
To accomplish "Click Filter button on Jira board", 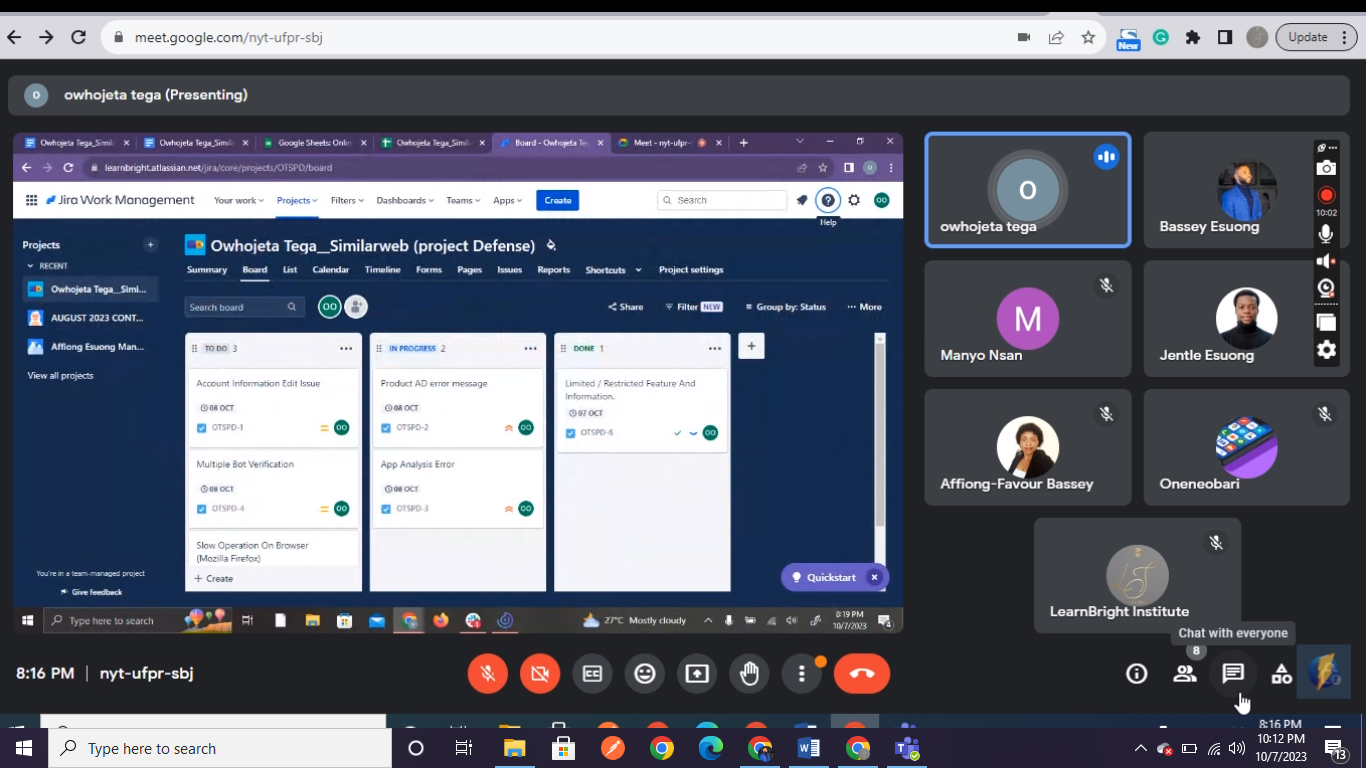I will click(x=694, y=307).
